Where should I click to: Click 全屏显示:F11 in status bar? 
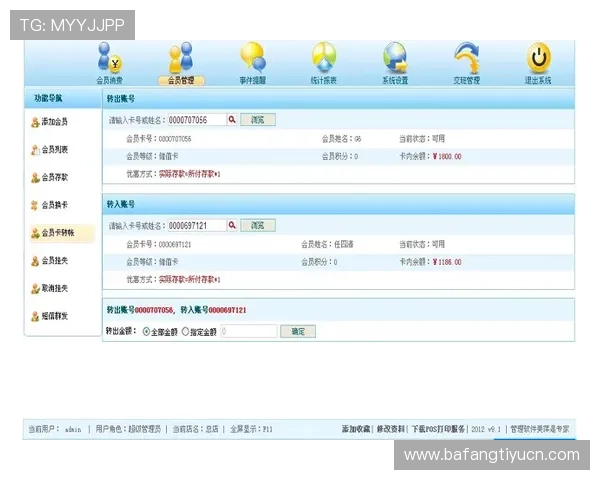pyautogui.click(x=251, y=429)
